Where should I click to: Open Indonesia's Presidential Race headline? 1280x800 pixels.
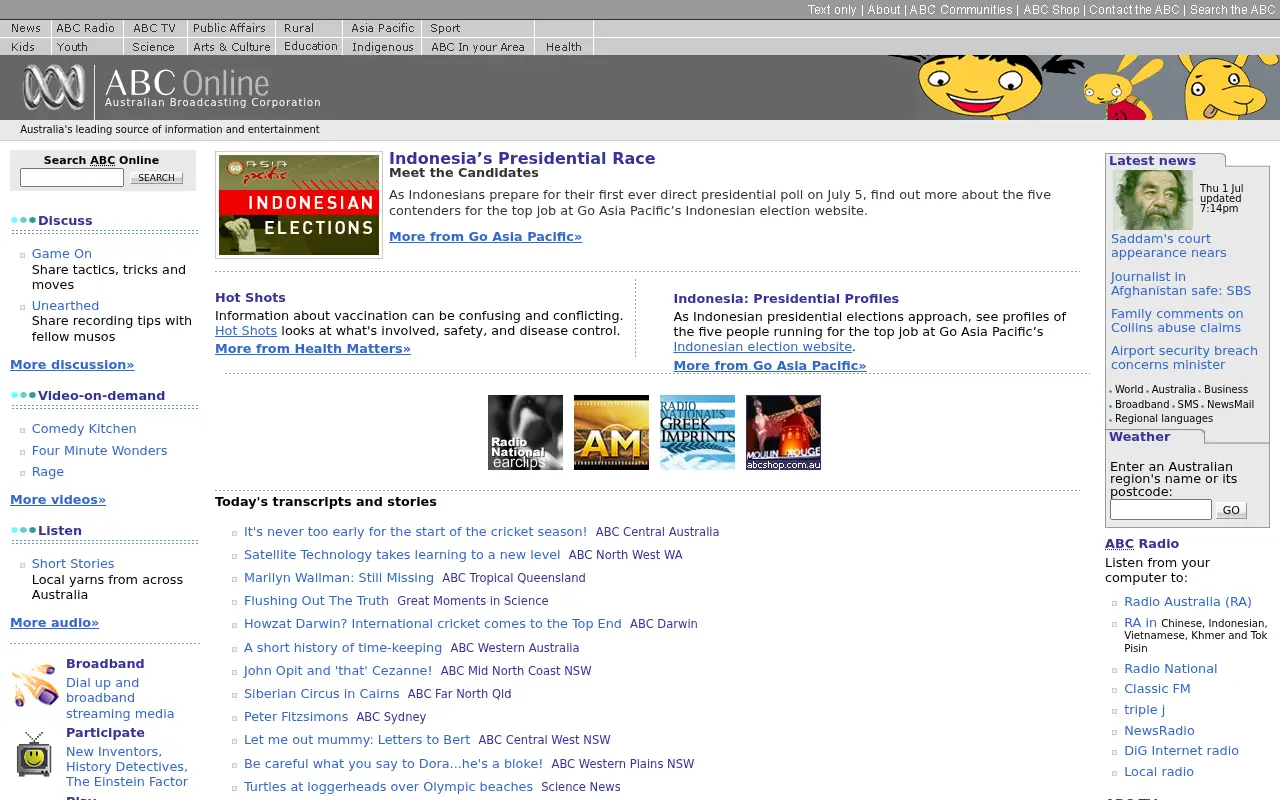[522, 158]
